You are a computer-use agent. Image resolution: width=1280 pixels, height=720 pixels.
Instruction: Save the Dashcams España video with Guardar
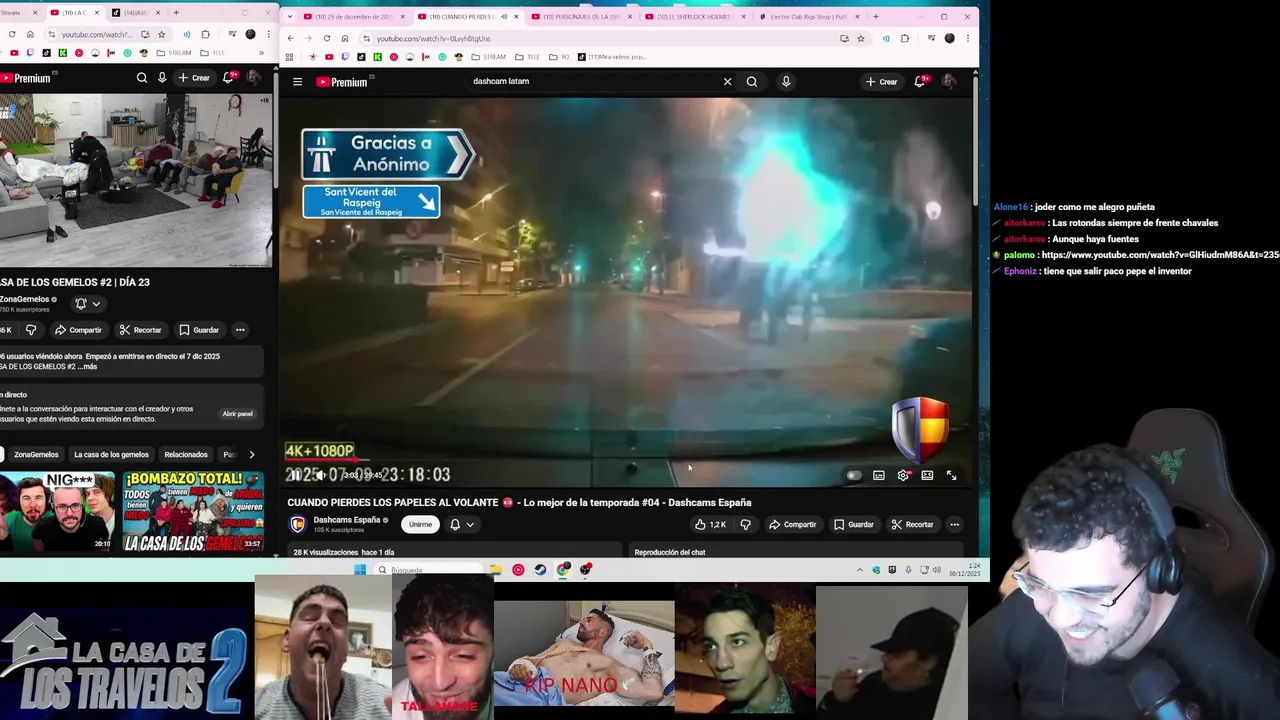(854, 525)
